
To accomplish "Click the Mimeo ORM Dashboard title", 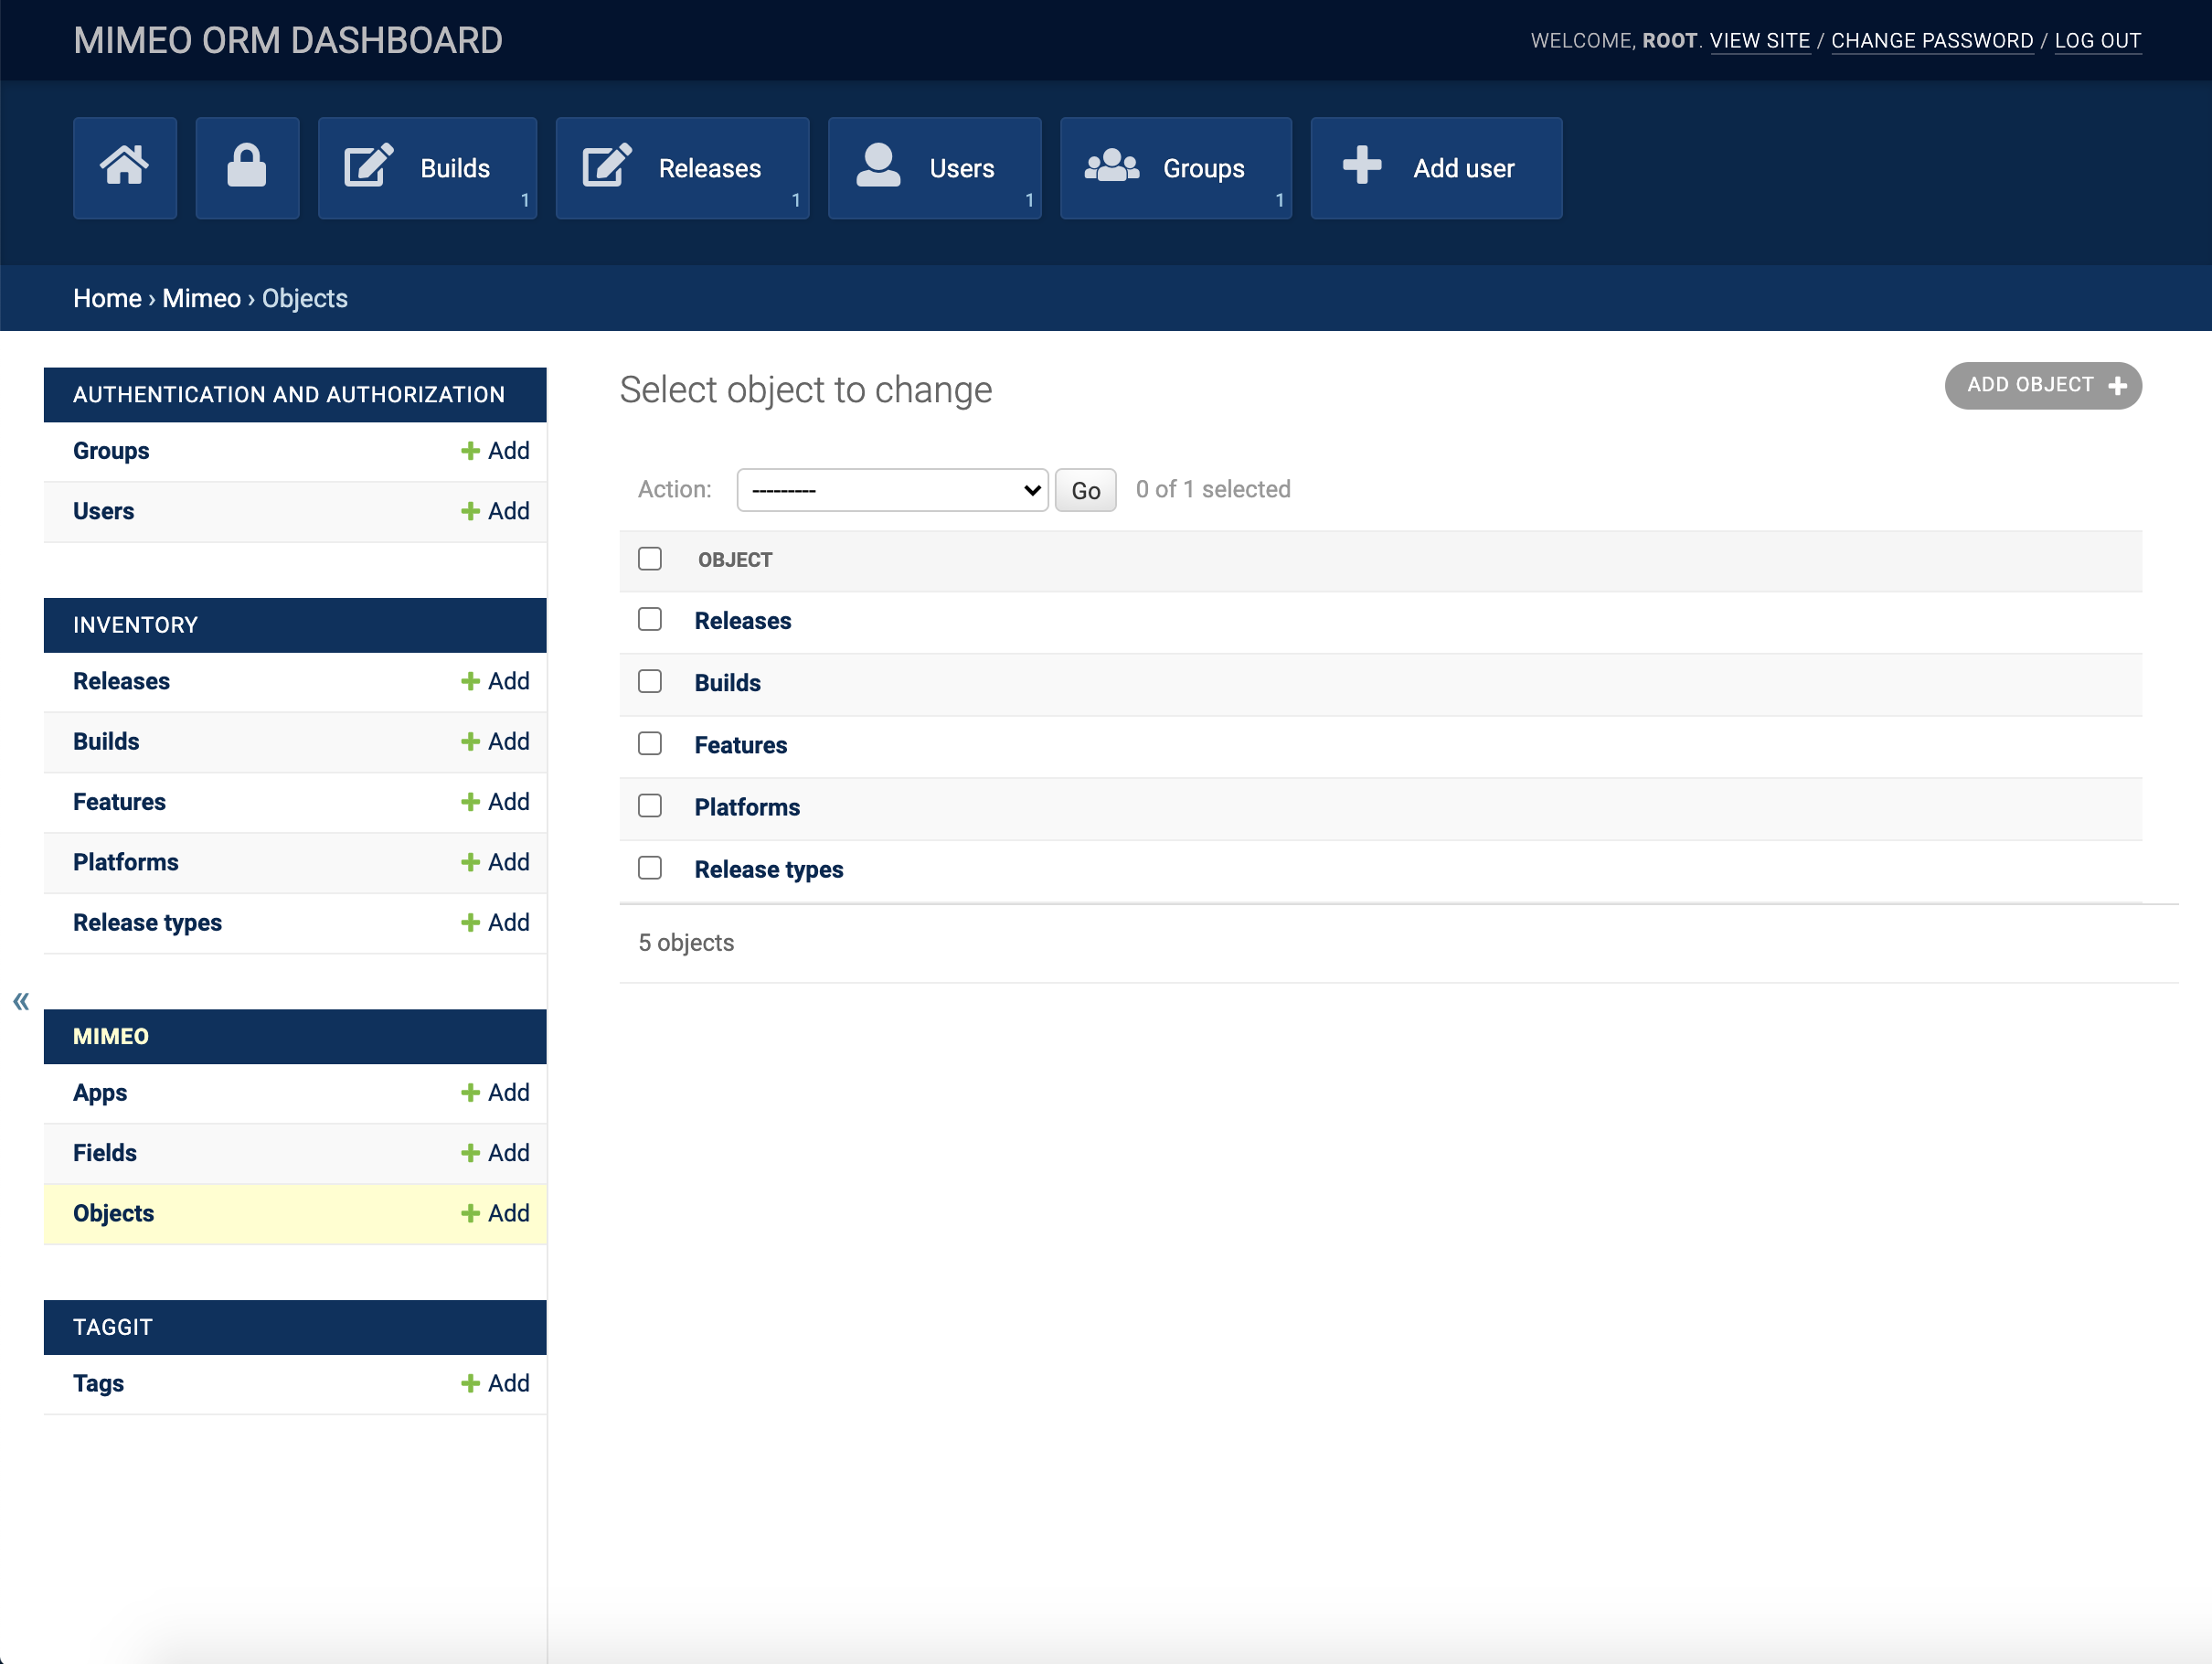I will point(288,41).
